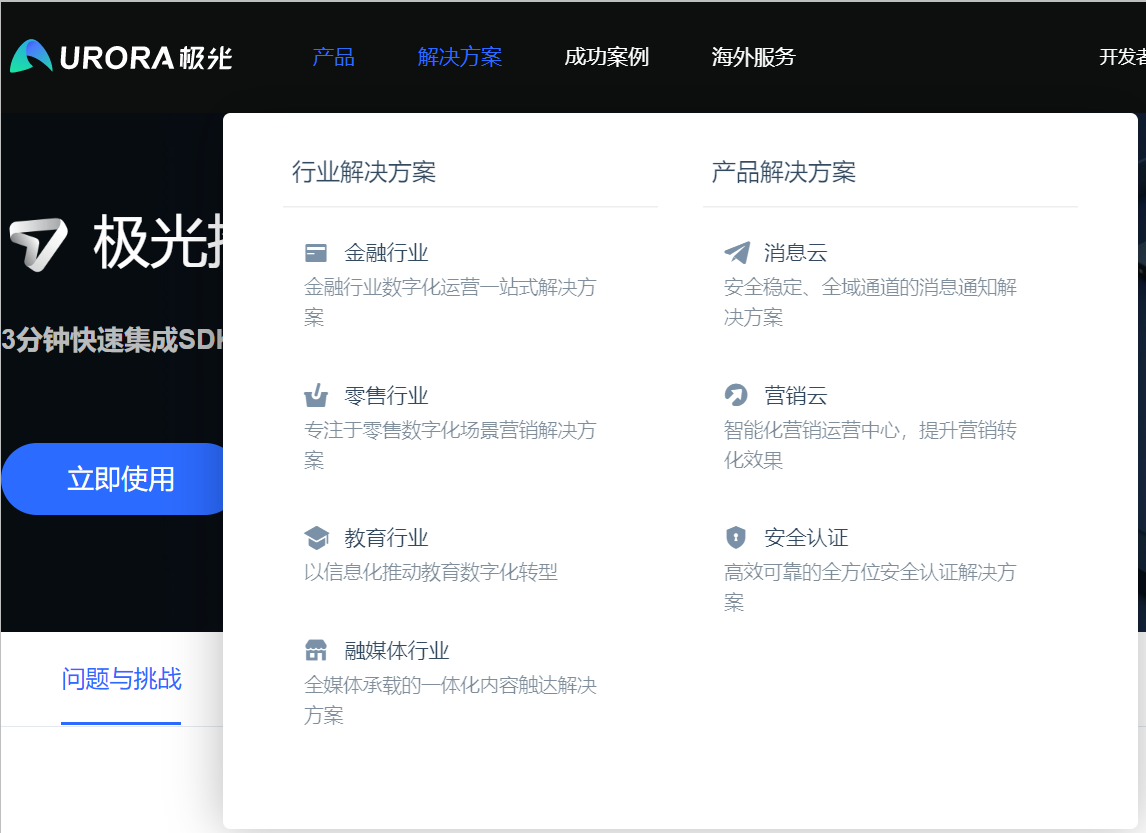The width and height of the screenshot is (1146, 833).
Task: Open the 融媒体行业 description text
Action: pos(450,700)
